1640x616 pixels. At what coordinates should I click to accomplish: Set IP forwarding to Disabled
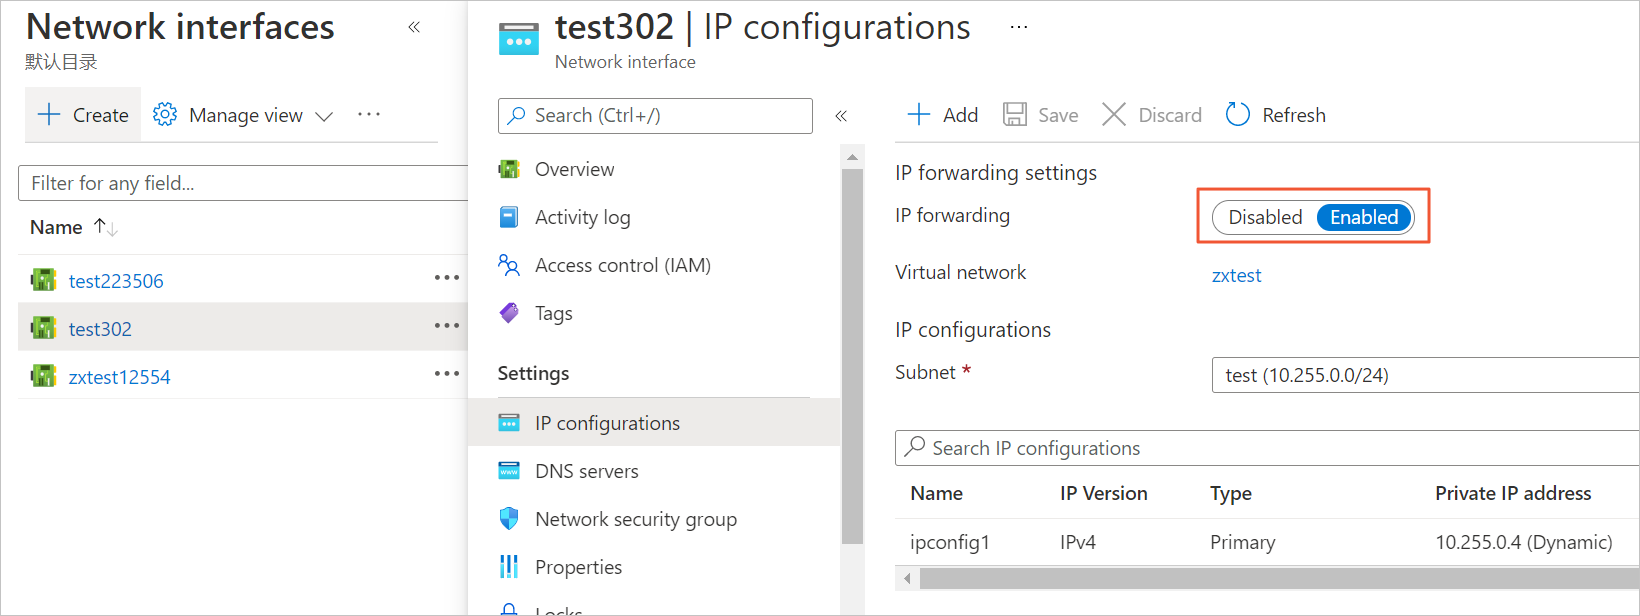[x=1265, y=217]
